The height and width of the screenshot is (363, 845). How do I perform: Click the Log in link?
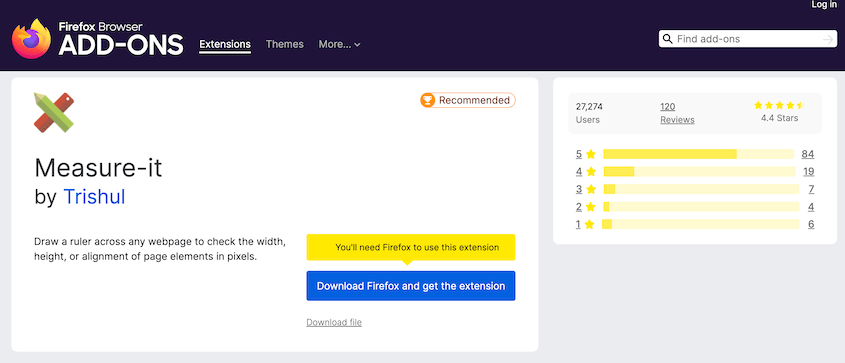[x=825, y=4]
